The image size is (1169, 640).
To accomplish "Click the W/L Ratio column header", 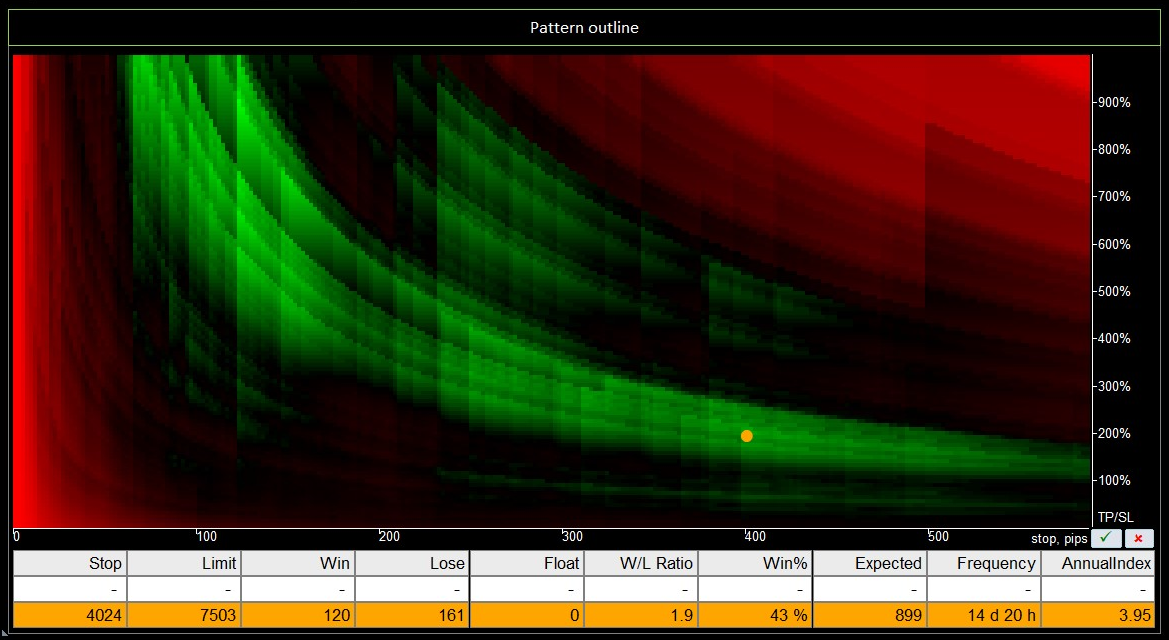I will tap(641, 563).
